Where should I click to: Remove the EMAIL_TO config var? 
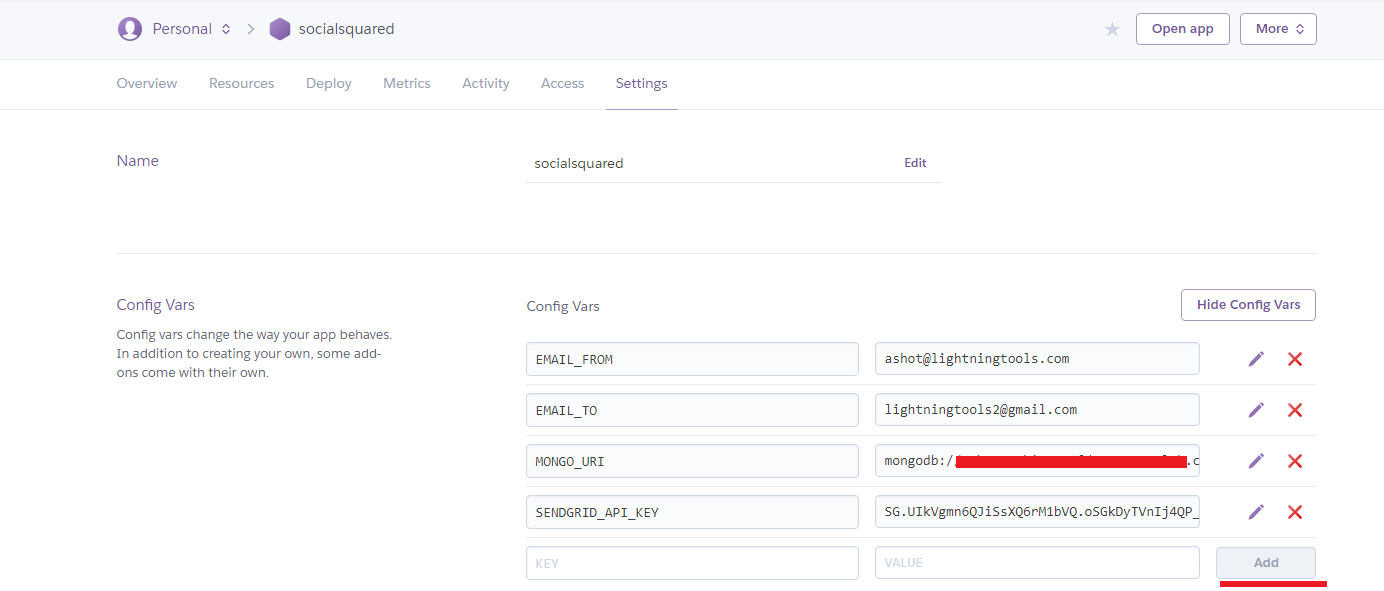pyautogui.click(x=1295, y=410)
